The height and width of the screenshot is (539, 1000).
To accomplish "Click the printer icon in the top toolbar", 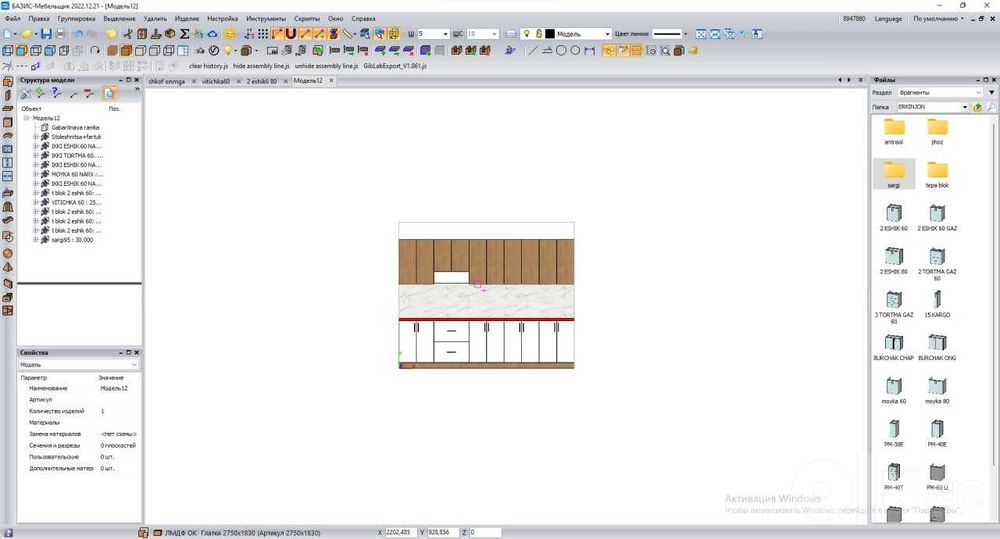I will (x=60, y=34).
